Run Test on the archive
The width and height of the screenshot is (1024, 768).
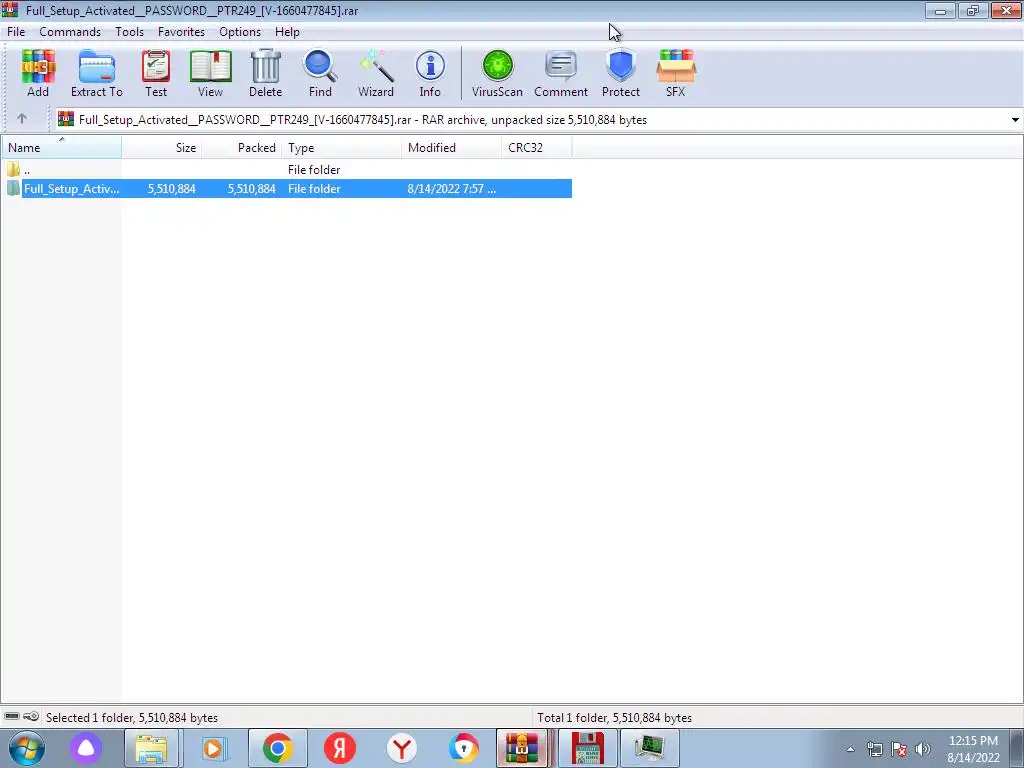(156, 73)
